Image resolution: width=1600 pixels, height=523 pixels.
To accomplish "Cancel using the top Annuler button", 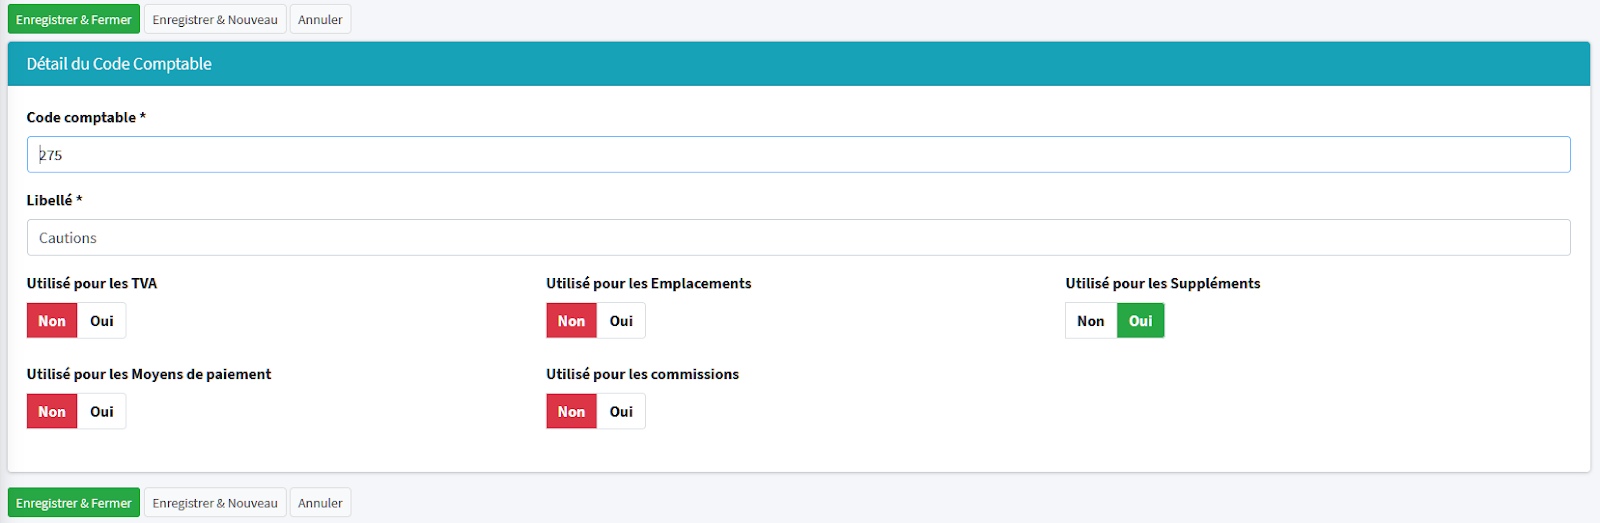I will pos(320,20).
